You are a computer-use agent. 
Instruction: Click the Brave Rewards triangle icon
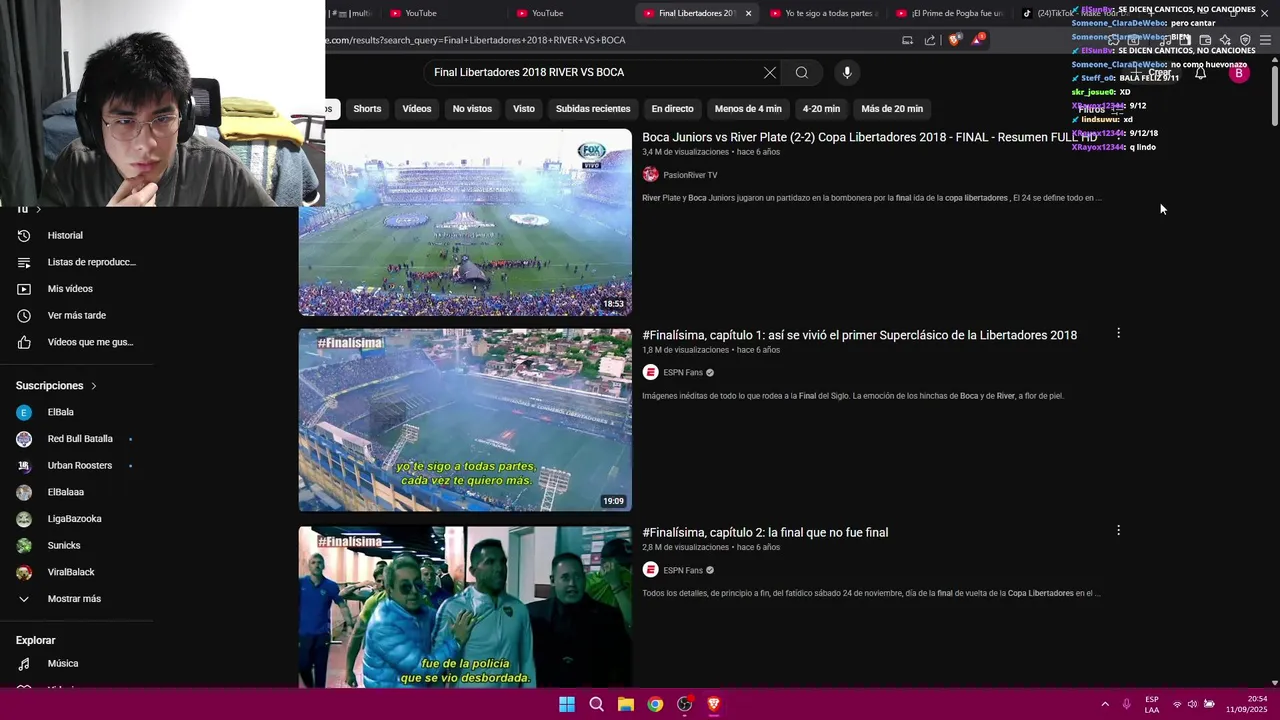pos(977,40)
